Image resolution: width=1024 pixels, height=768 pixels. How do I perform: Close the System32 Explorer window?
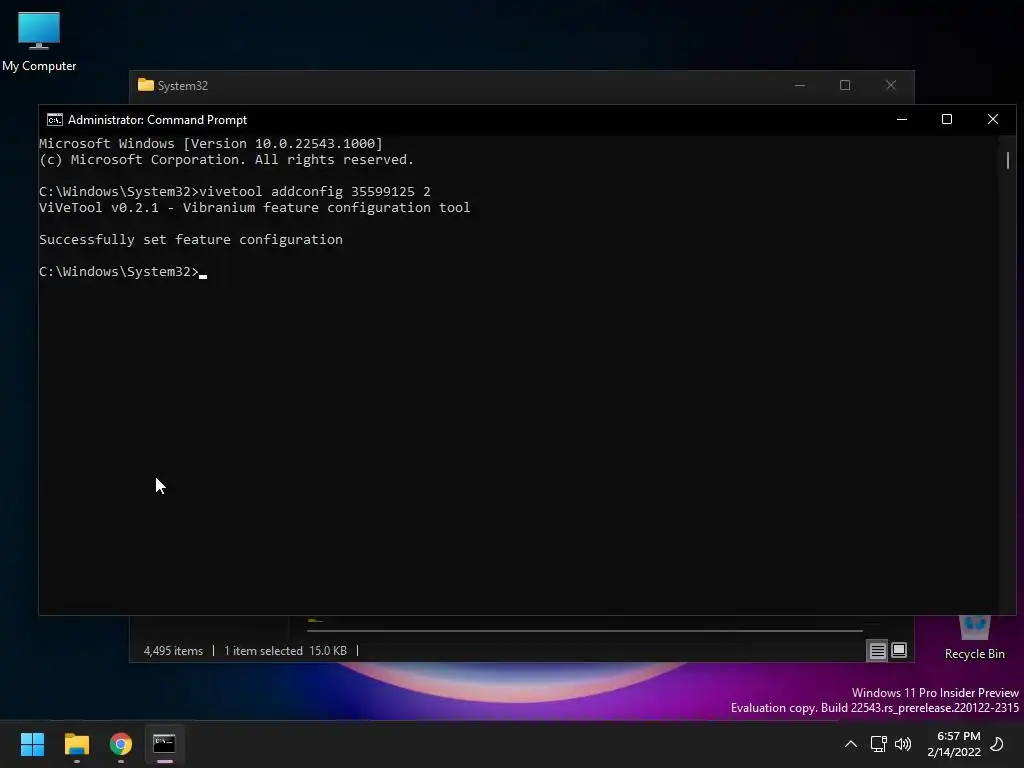(x=891, y=86)
